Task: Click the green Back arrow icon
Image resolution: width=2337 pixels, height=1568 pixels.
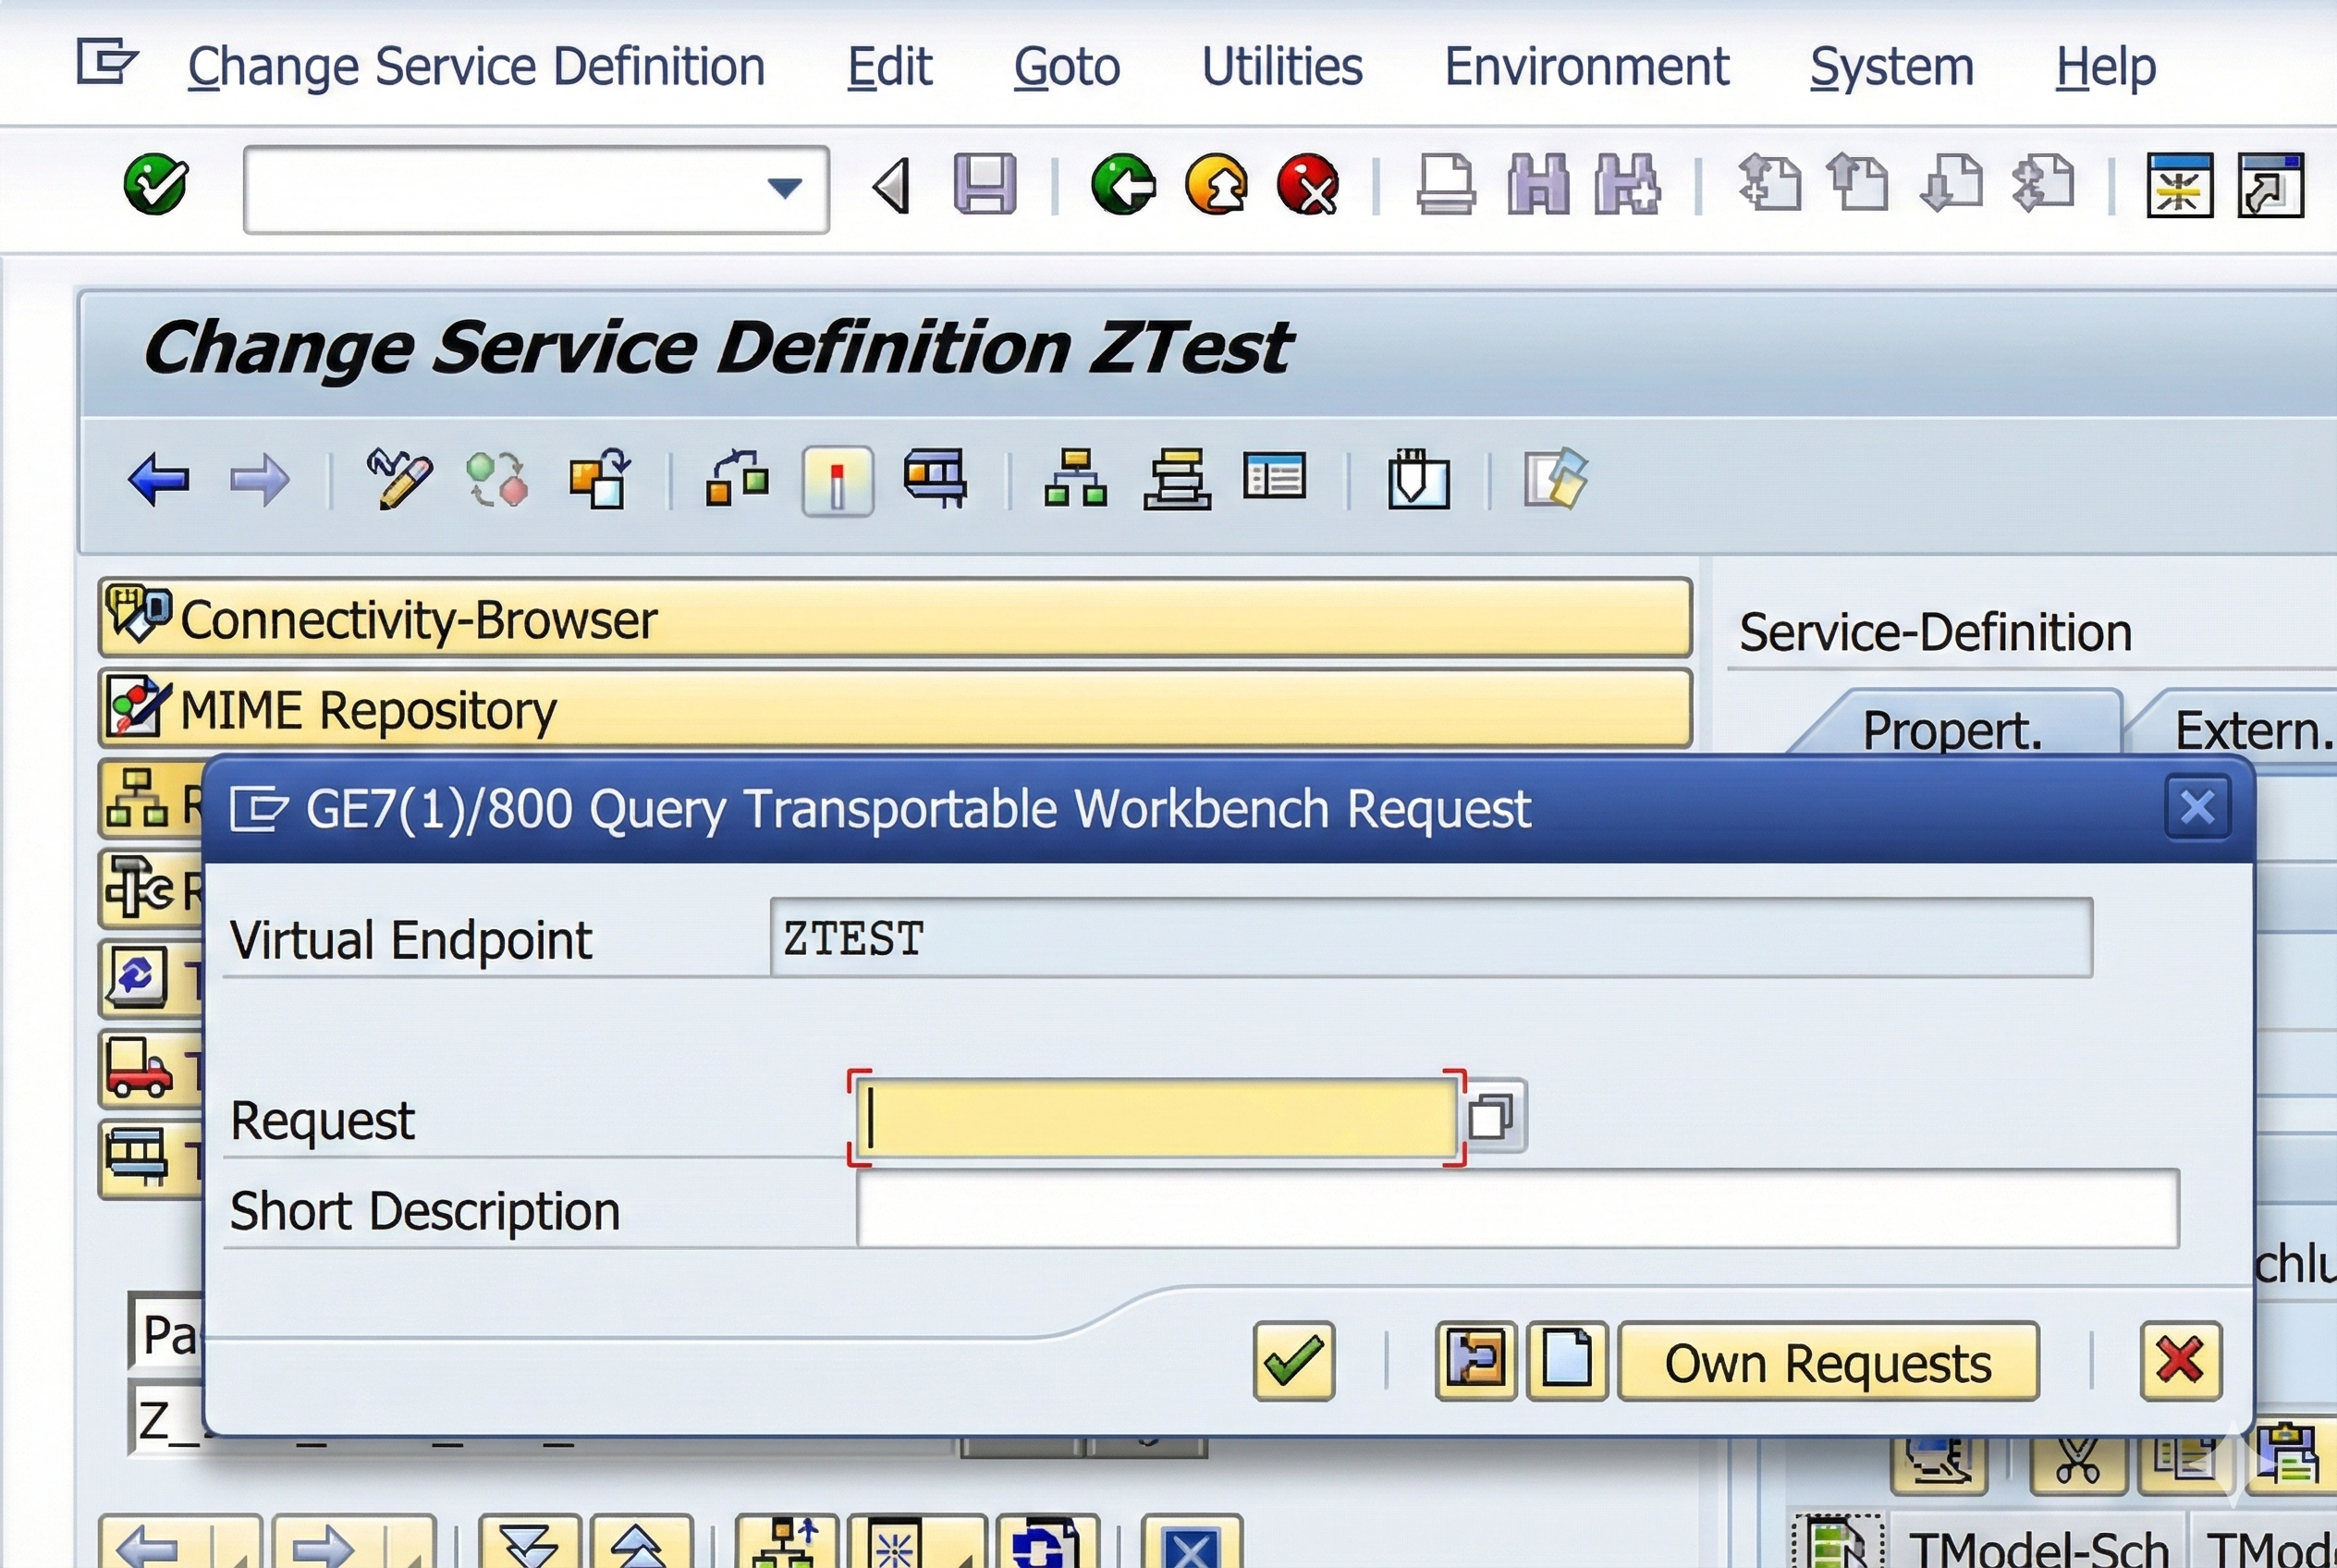Action: (x=1123, y=185)
